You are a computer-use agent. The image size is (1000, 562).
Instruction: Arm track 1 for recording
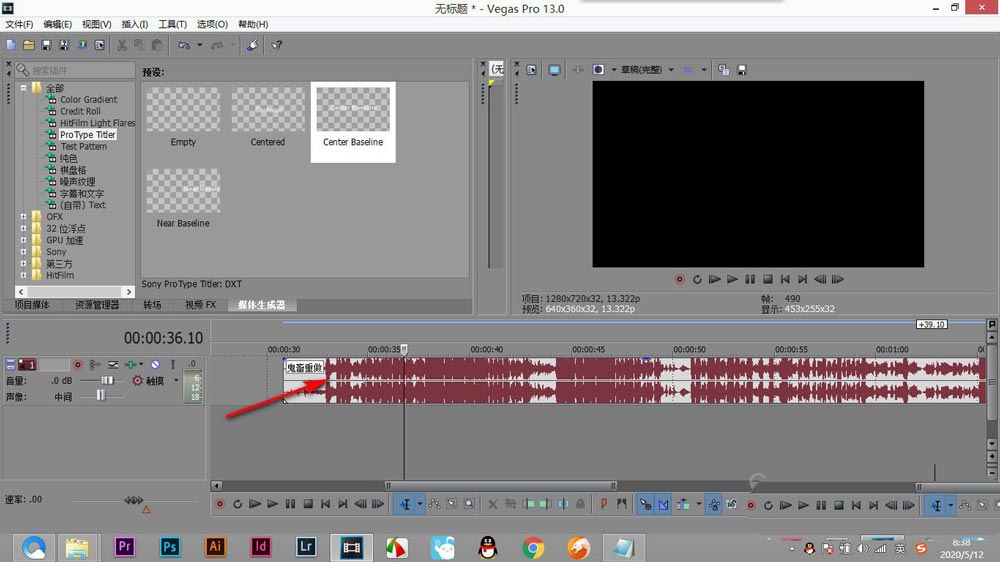[78, 365]
